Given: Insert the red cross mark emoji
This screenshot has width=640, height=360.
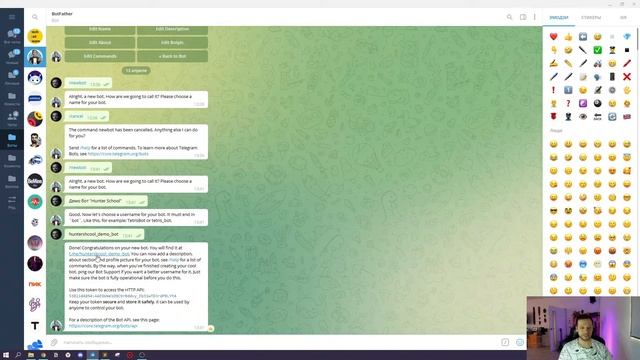Looking at the screenshot, I should [627, 77].
